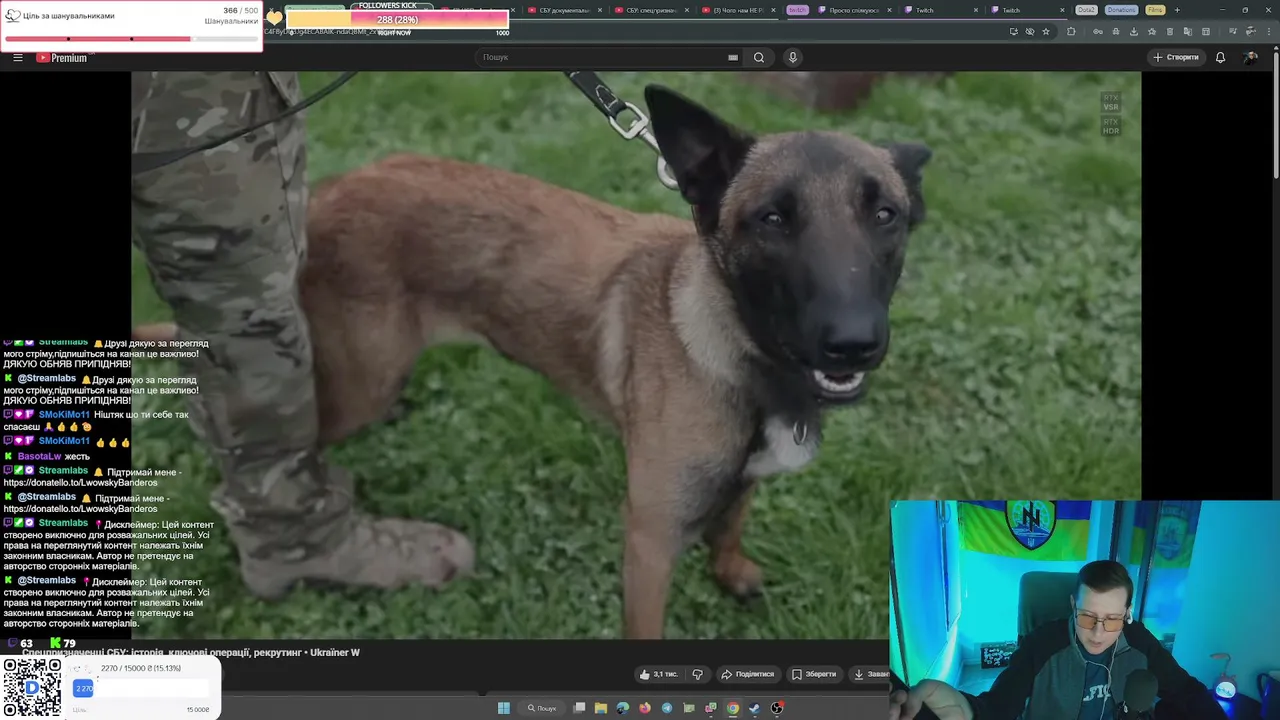Screen dimensions: 1280x720
Task: Click the Створити (Create) button
Action: (1176, 57)
